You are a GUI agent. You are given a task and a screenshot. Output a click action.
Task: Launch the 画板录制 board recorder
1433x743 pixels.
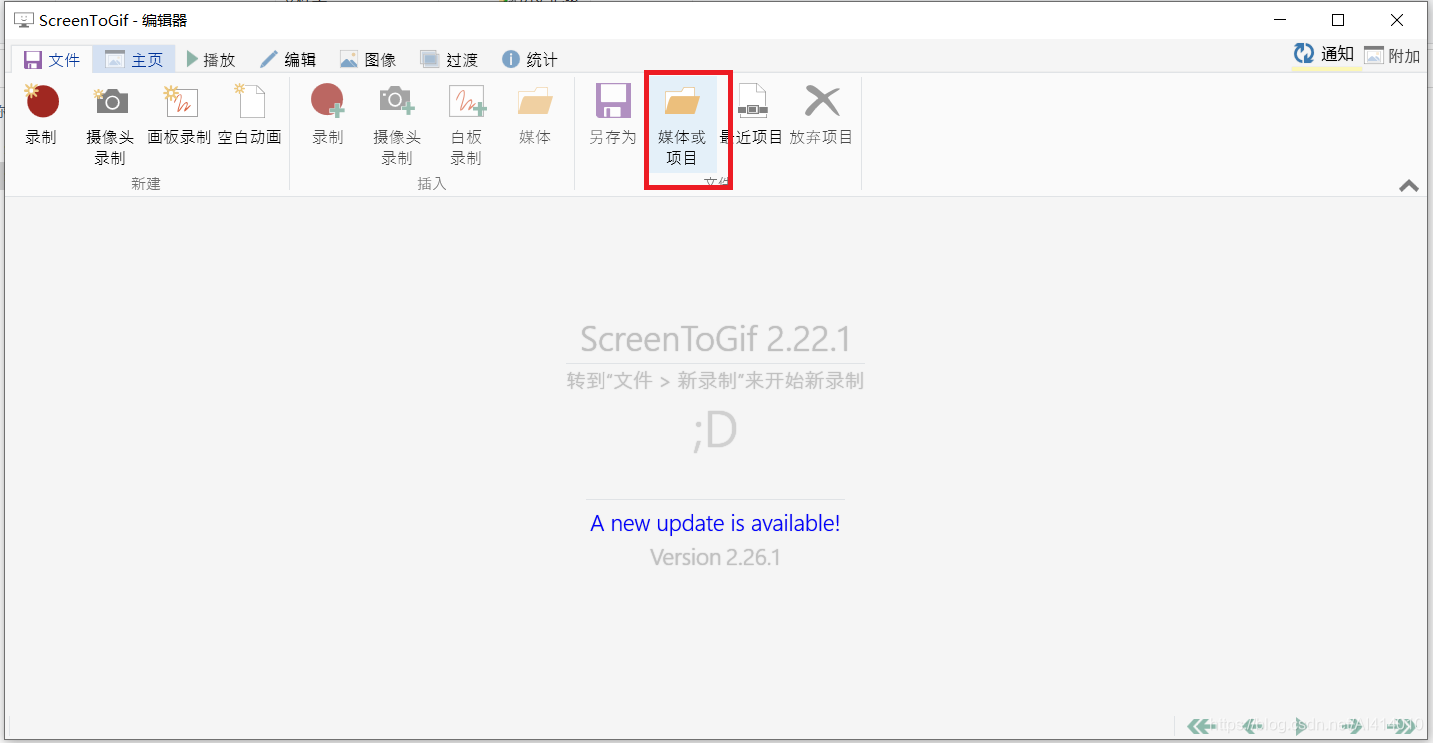click(180, 117)
